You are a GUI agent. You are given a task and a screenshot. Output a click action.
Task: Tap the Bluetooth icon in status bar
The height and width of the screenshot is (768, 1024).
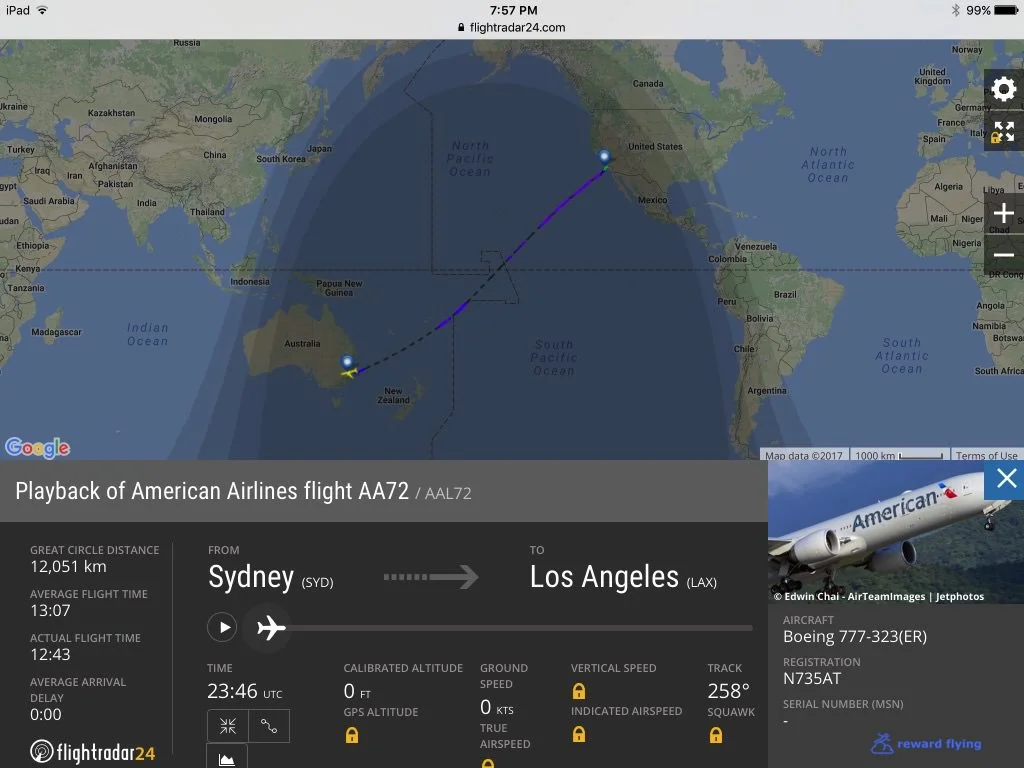(955, 10)
